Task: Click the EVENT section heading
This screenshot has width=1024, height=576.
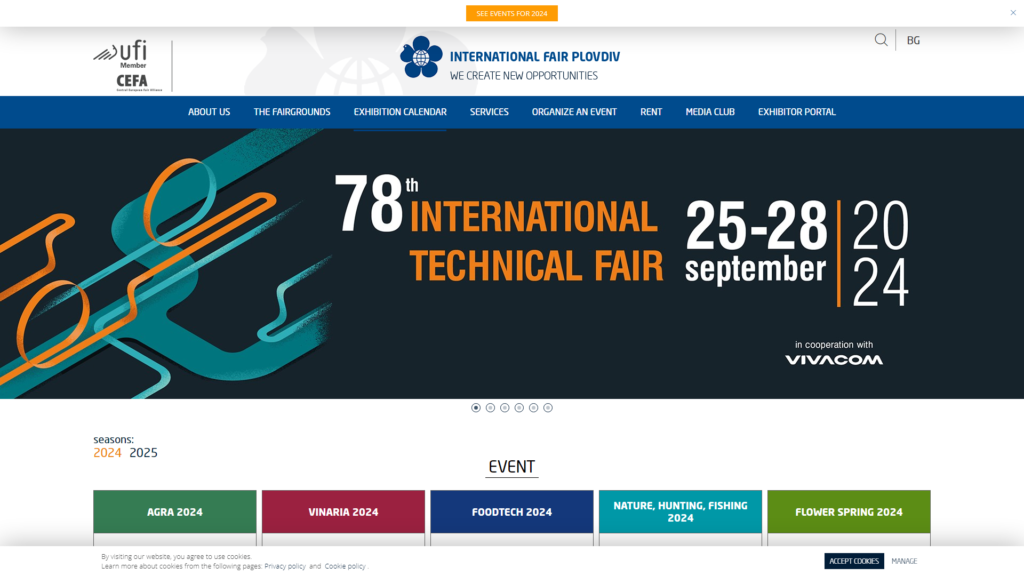Action: [x=511, y=467]
